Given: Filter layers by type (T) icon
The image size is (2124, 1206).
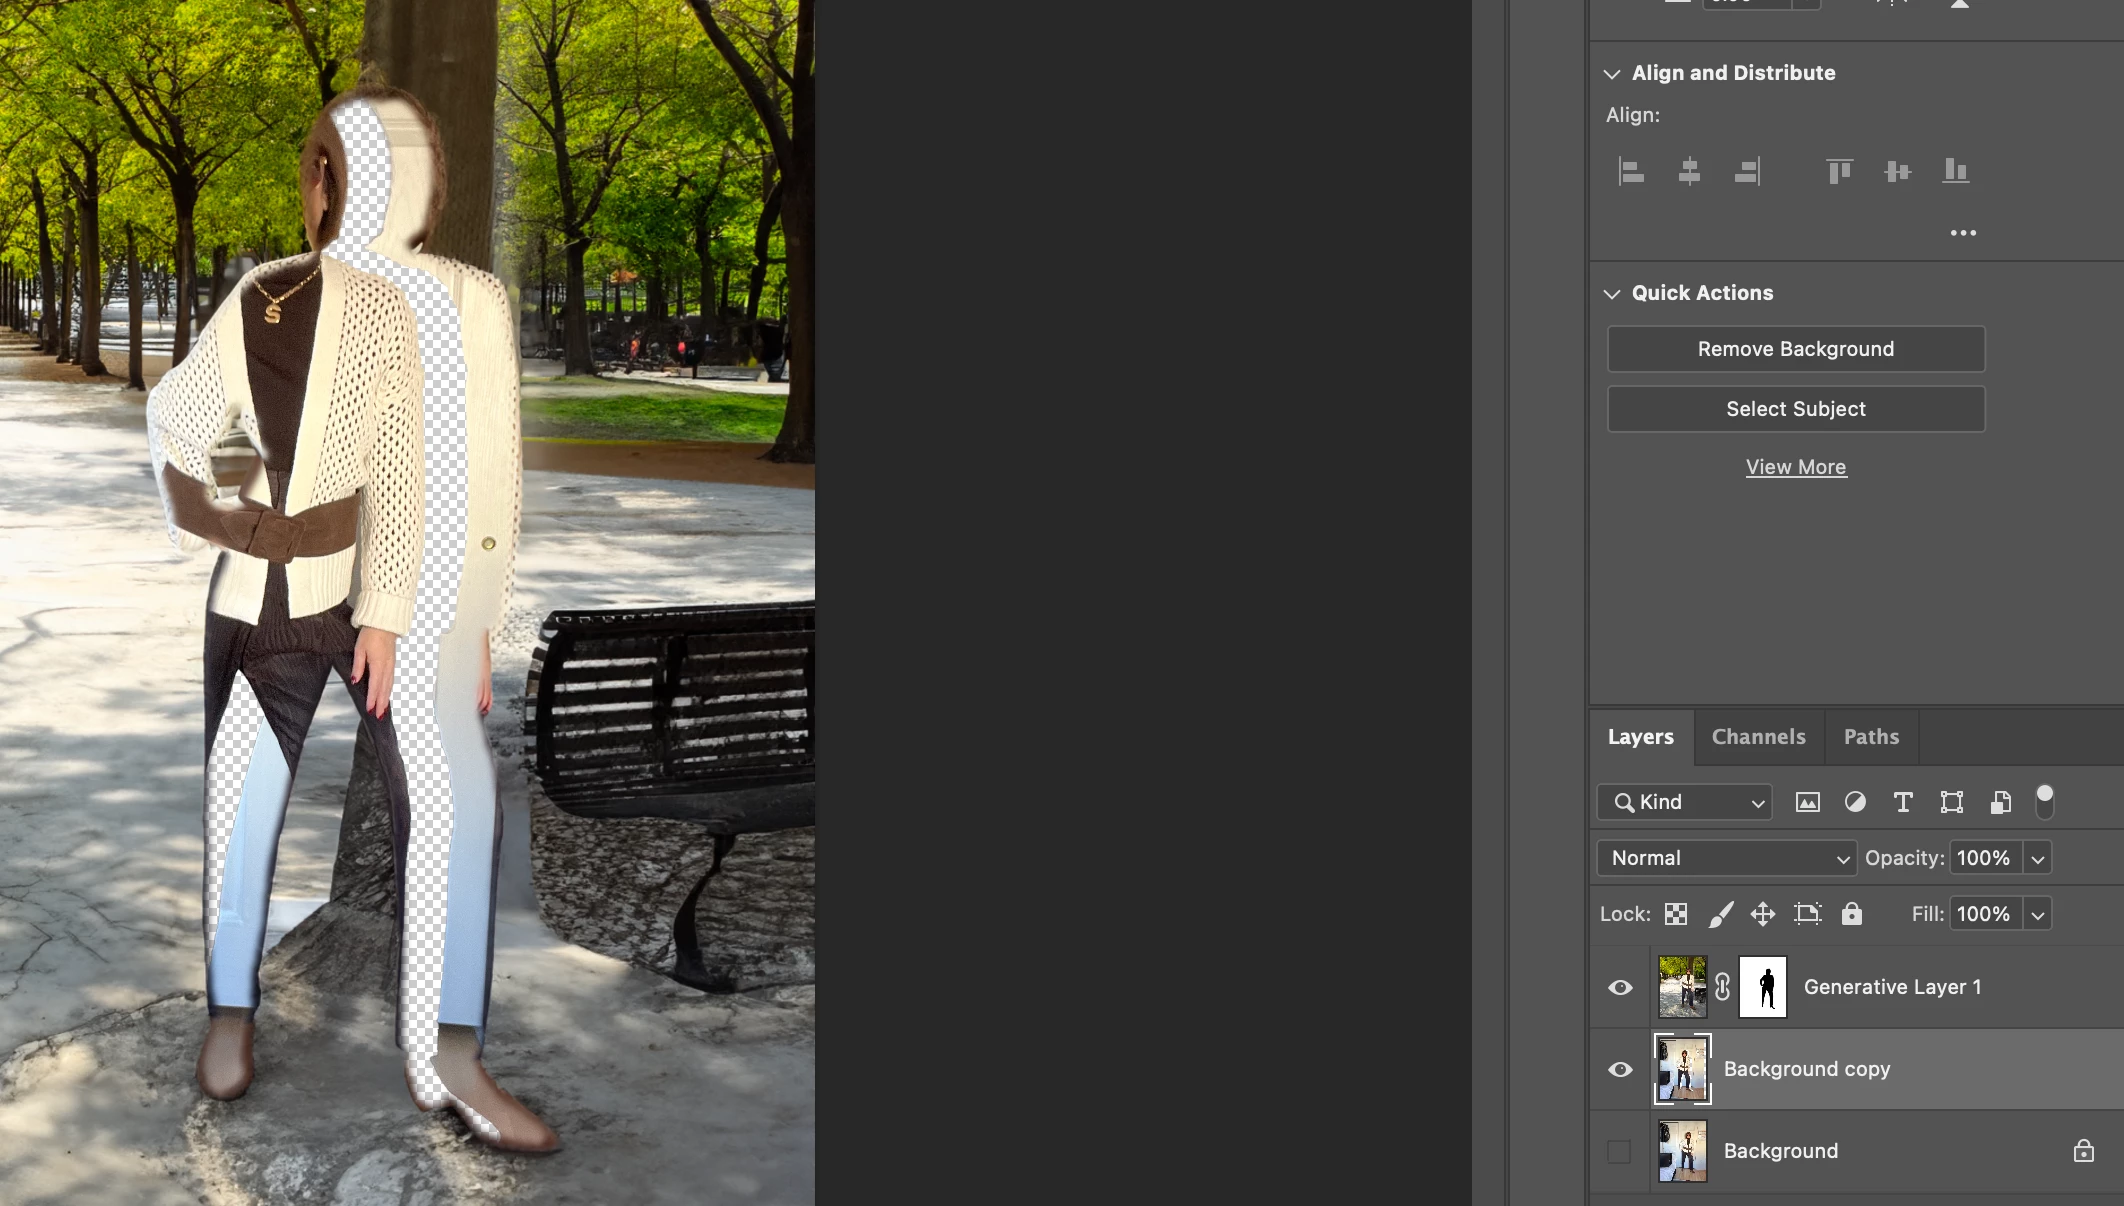Looking at the screenshot, I should [1903, 802].
